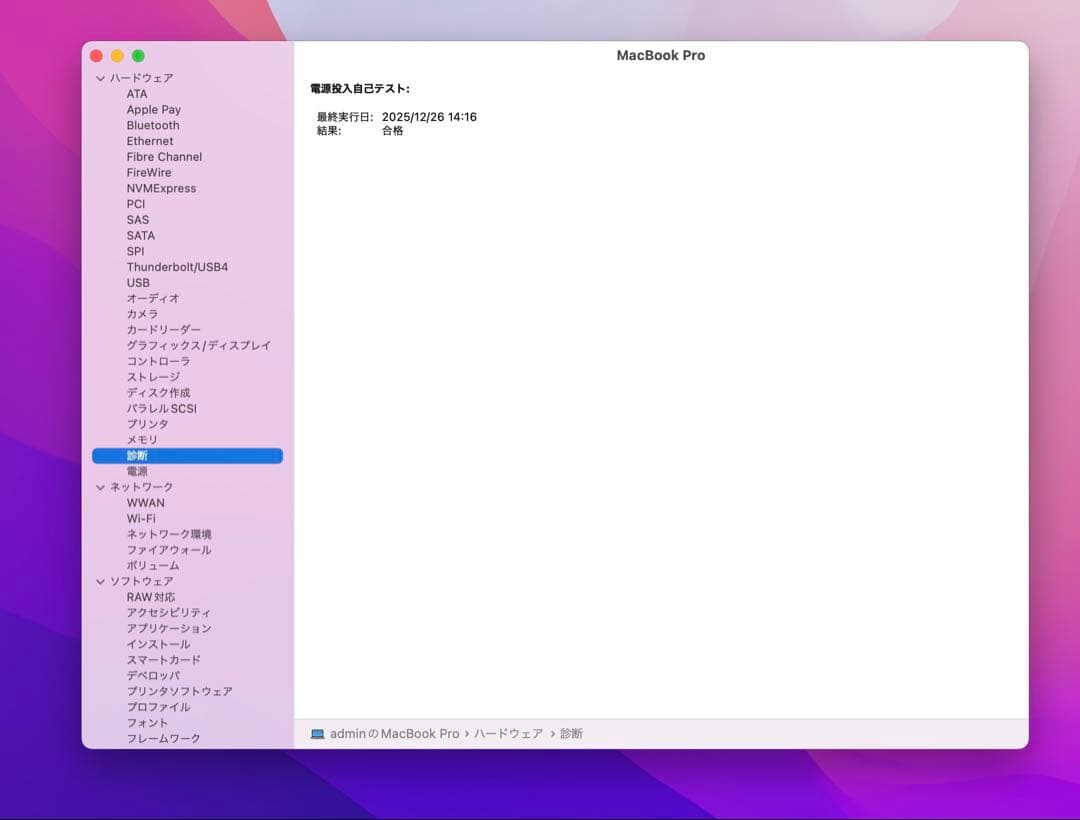Click the 電源投入自己テスト heading

click(x=360, y=89)
